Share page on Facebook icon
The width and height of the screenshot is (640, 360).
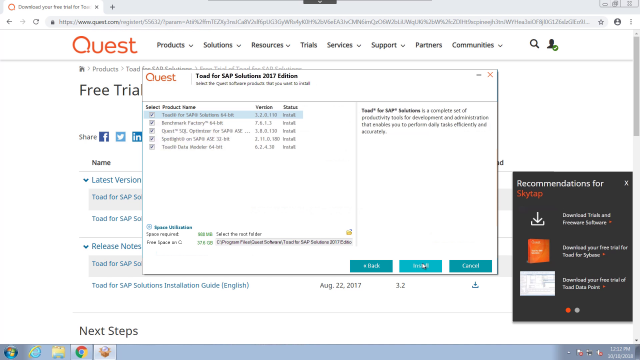(x=104, y=137)
